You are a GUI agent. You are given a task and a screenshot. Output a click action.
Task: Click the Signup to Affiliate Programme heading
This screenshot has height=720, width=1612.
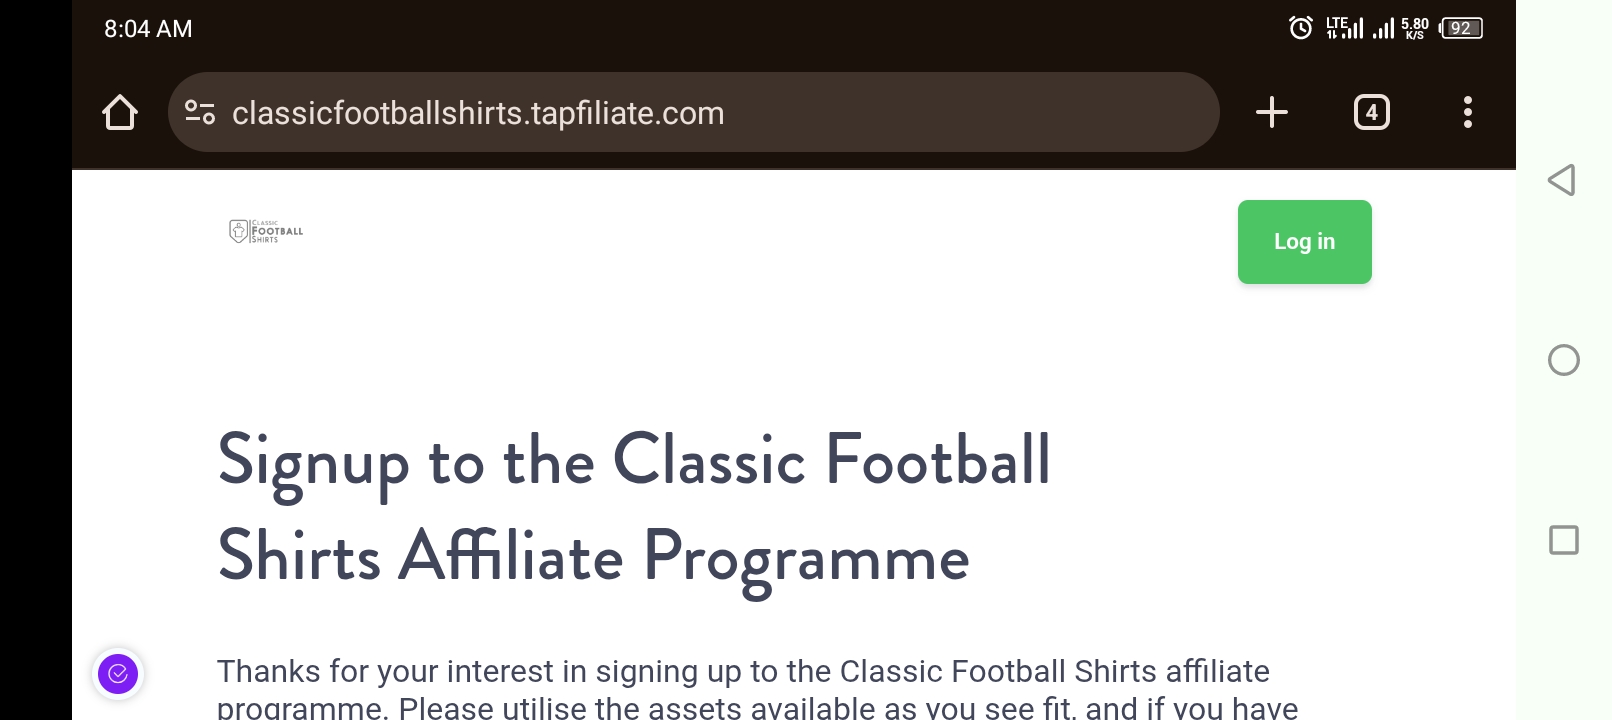click(634, 510)
